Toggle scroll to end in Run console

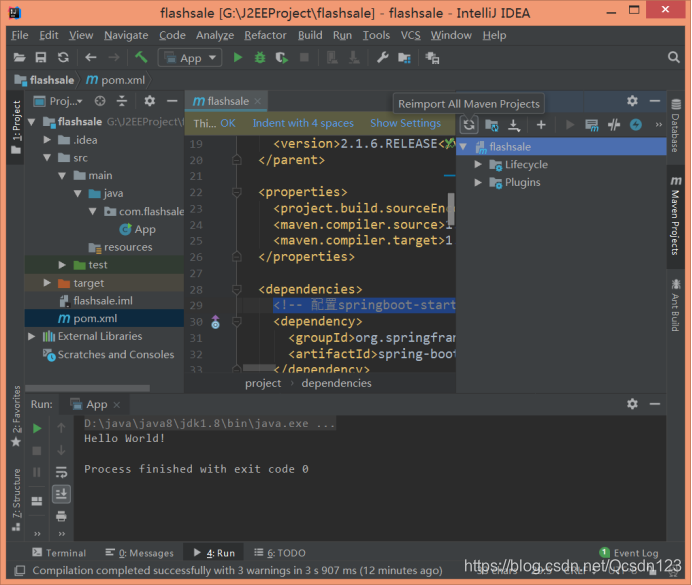point(61,494)
